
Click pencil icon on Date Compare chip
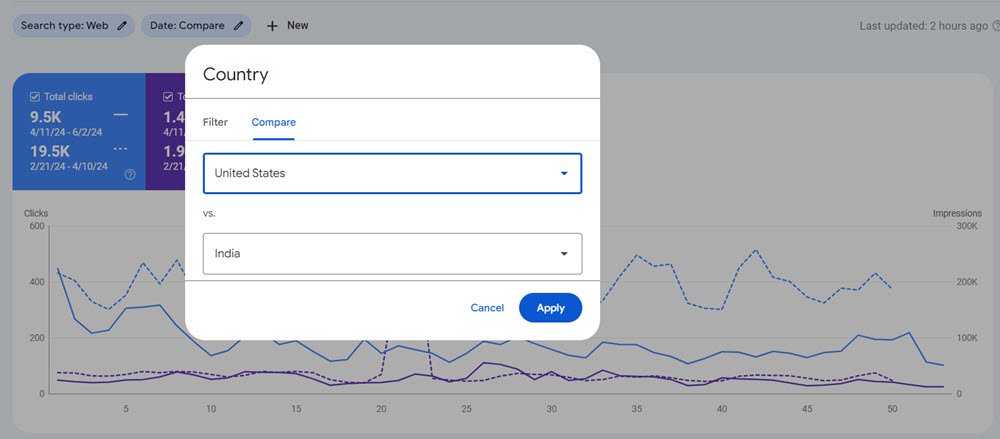point(239,26)
